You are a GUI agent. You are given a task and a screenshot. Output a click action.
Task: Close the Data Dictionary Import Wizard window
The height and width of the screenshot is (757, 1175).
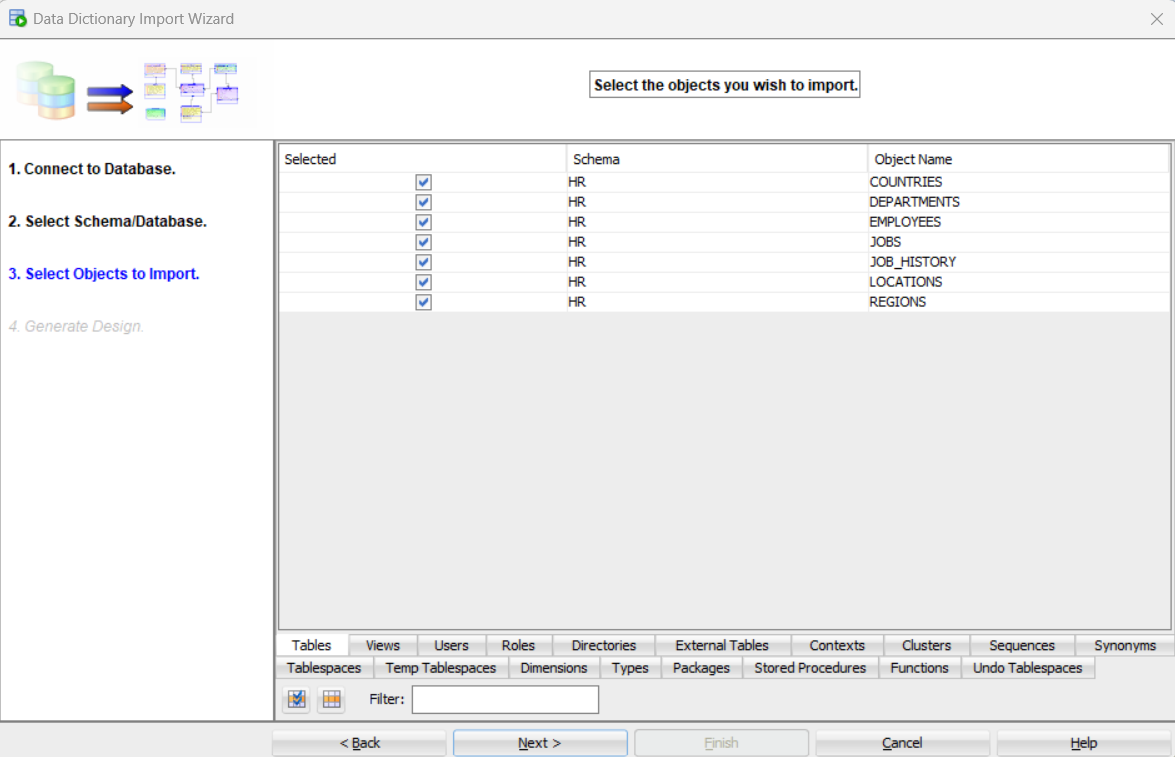(1156, 19)
